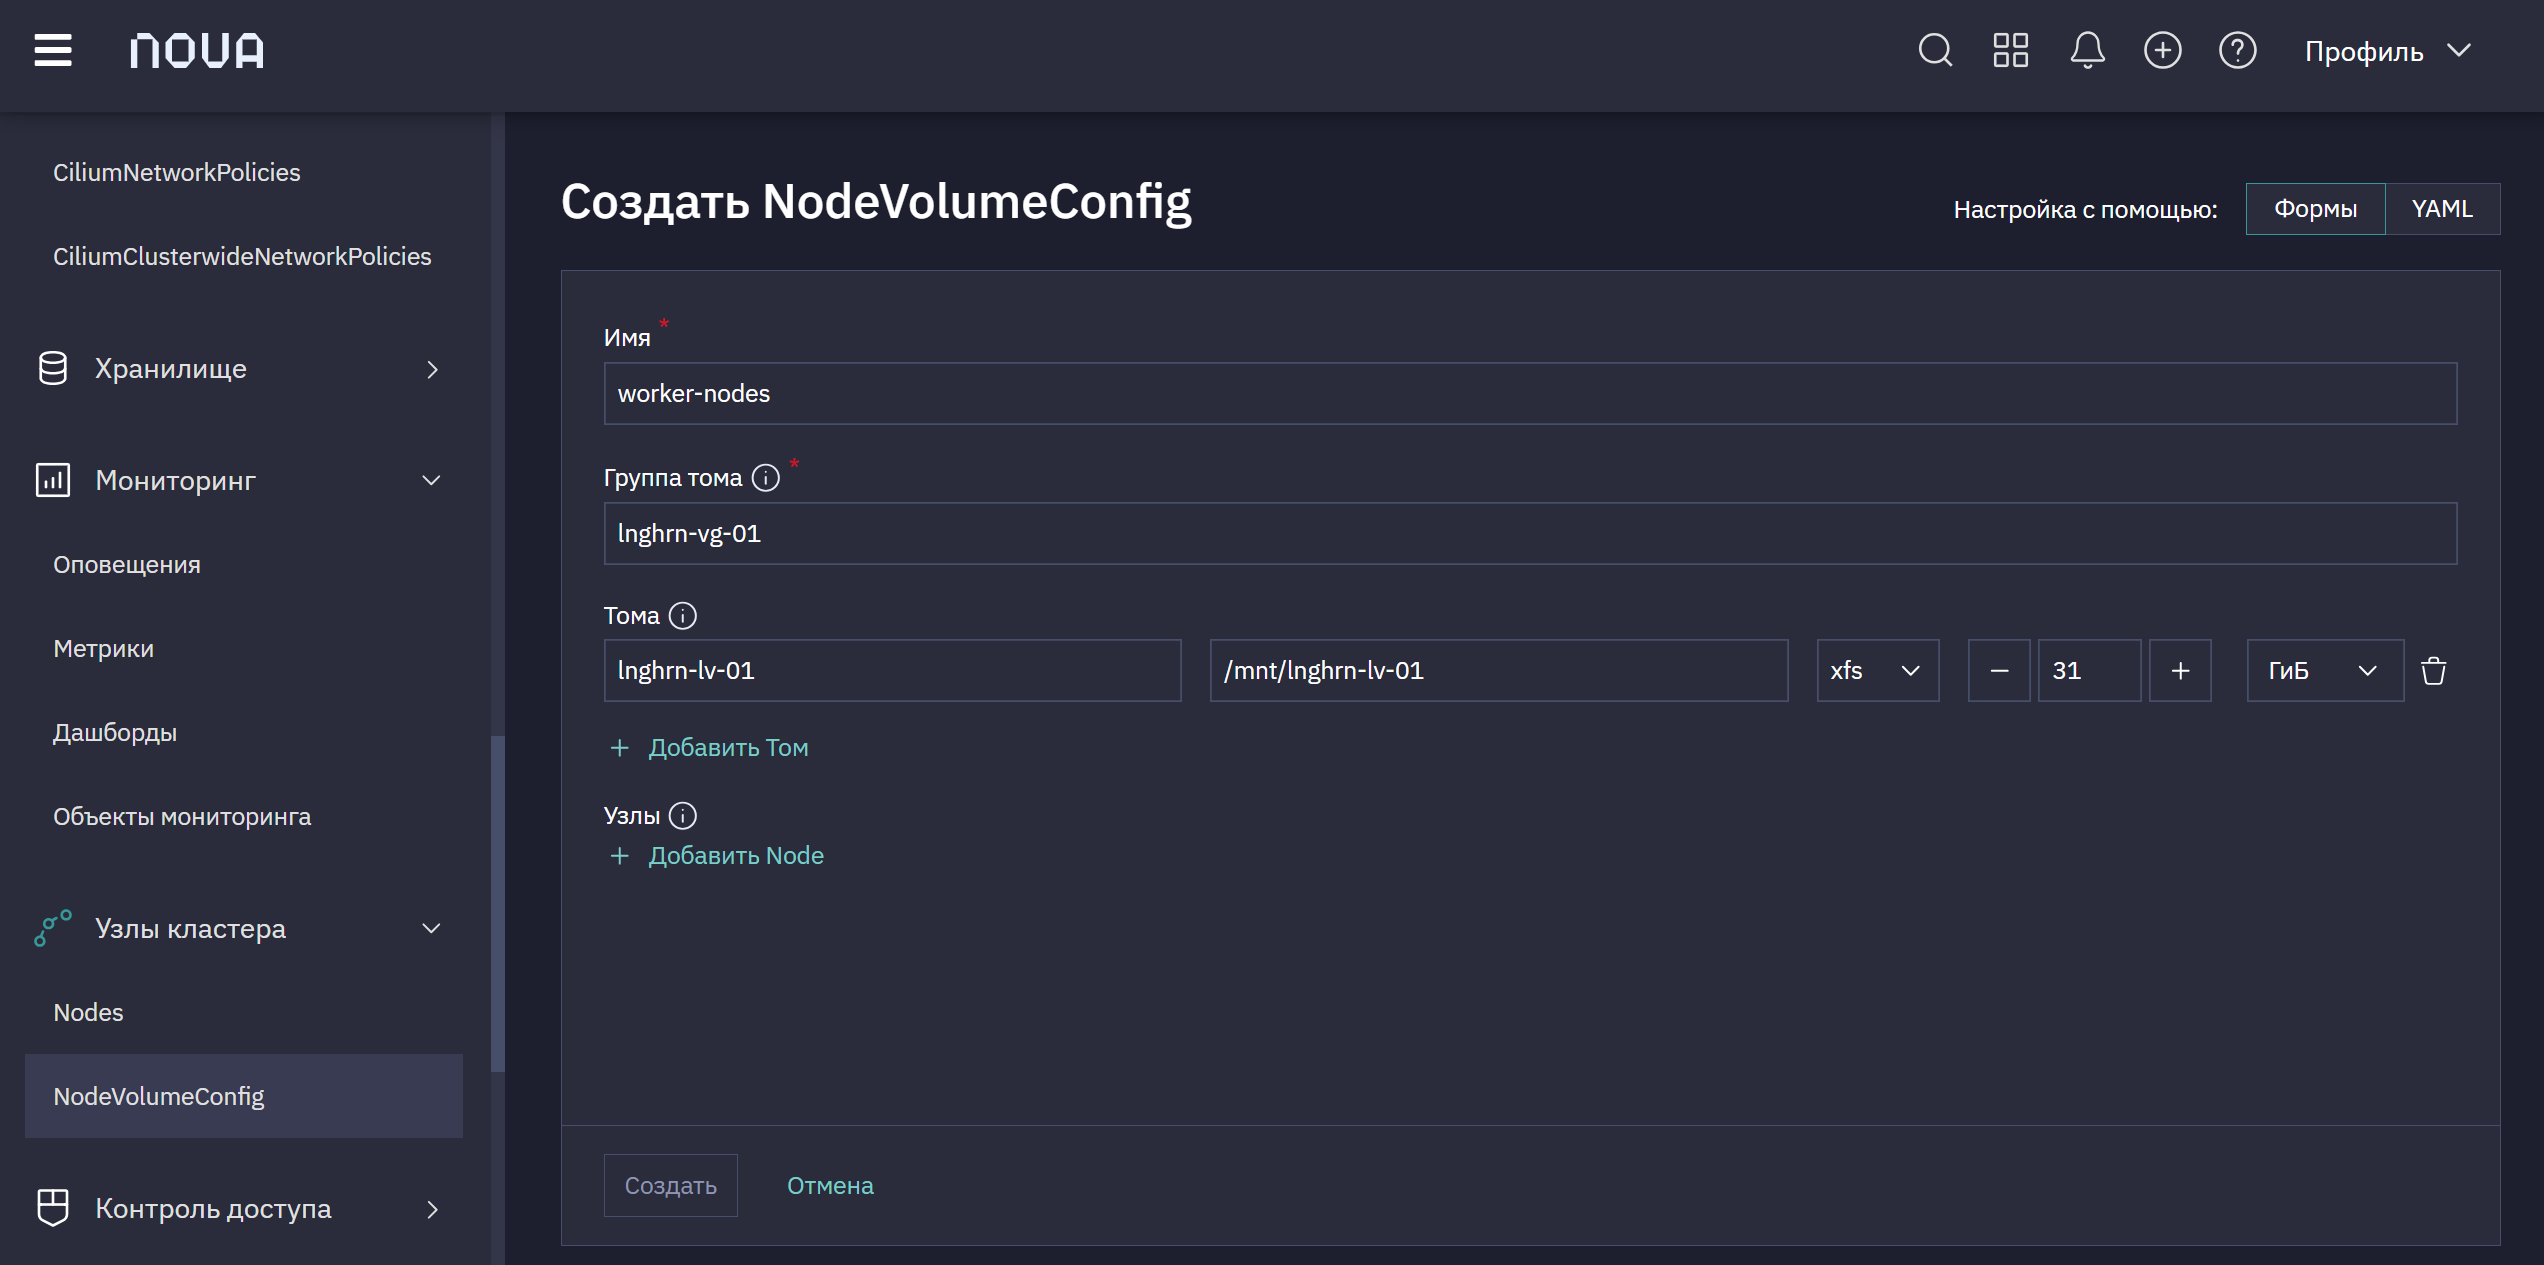Screen dimensions: 2544x1265
Task: Click the Создать button
Action: (671, 1185)
